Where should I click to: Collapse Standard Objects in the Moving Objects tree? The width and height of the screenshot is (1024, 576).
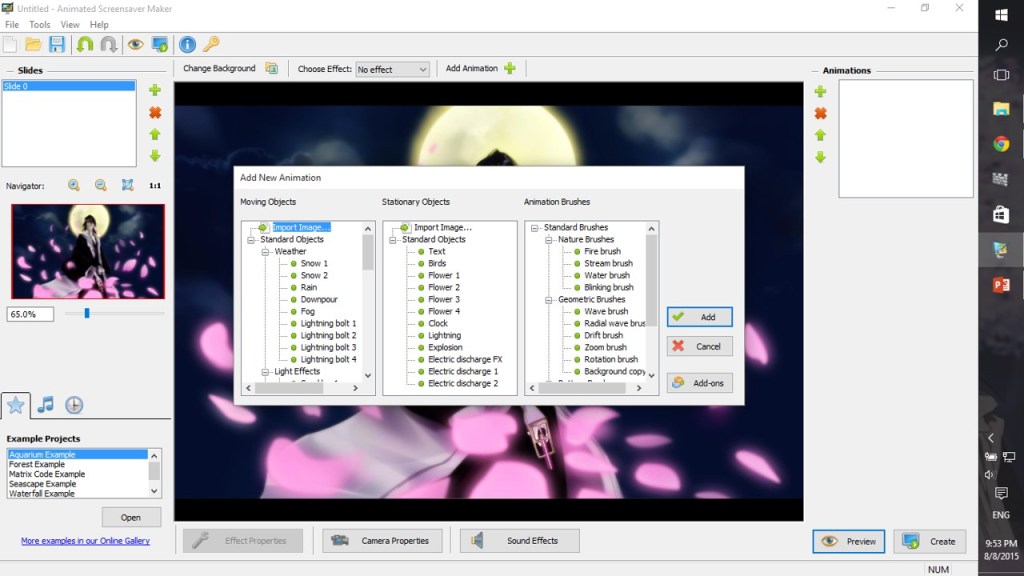251,240
